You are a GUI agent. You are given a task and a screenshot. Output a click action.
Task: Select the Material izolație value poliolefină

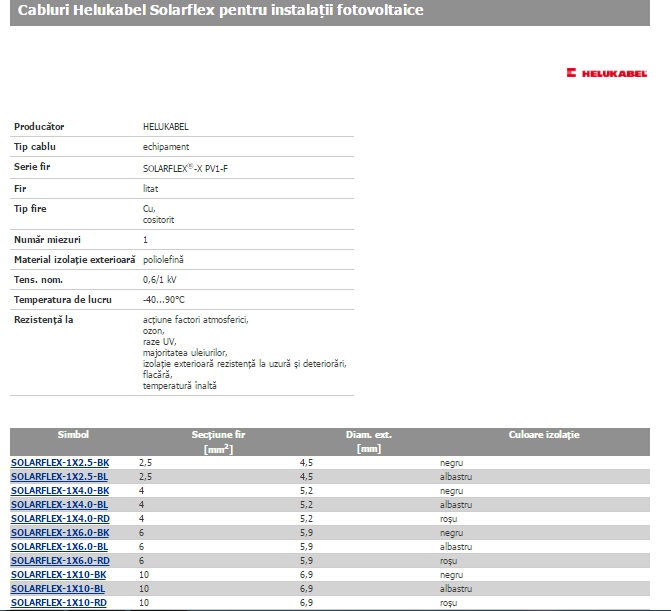tap(163, 260)
